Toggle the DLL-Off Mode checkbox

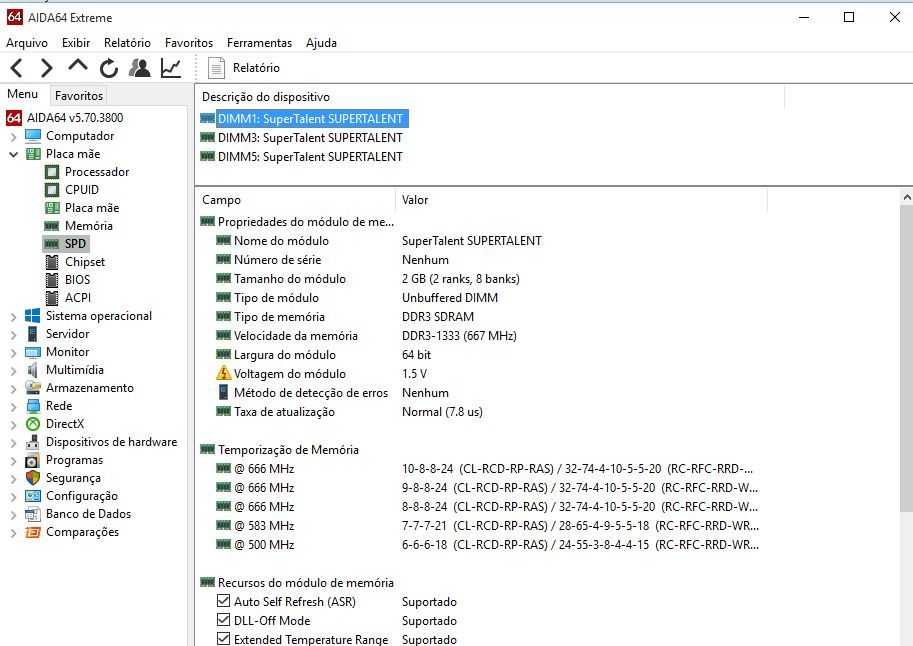(x=223, y=620)
